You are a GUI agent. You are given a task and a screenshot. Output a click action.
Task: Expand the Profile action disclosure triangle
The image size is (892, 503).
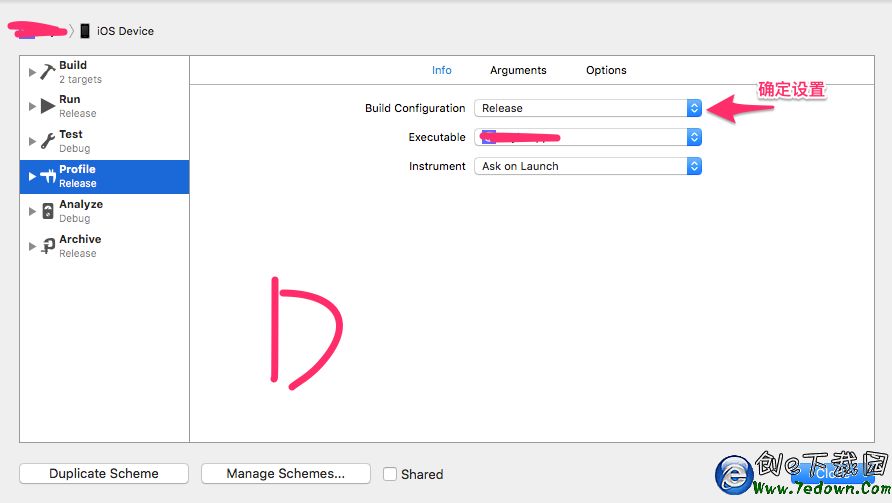tap(32, 176)
